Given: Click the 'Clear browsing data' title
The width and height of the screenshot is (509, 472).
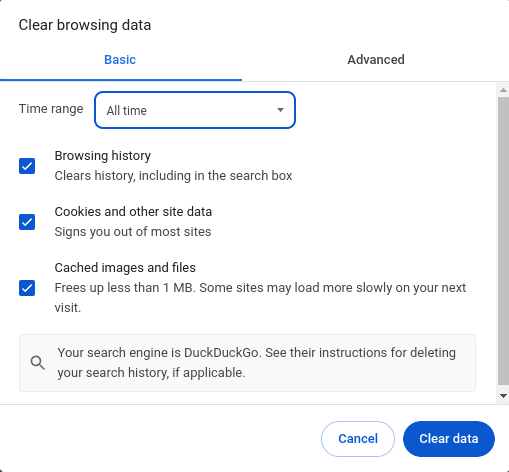Looking at the screenshot, I should 85,25.
